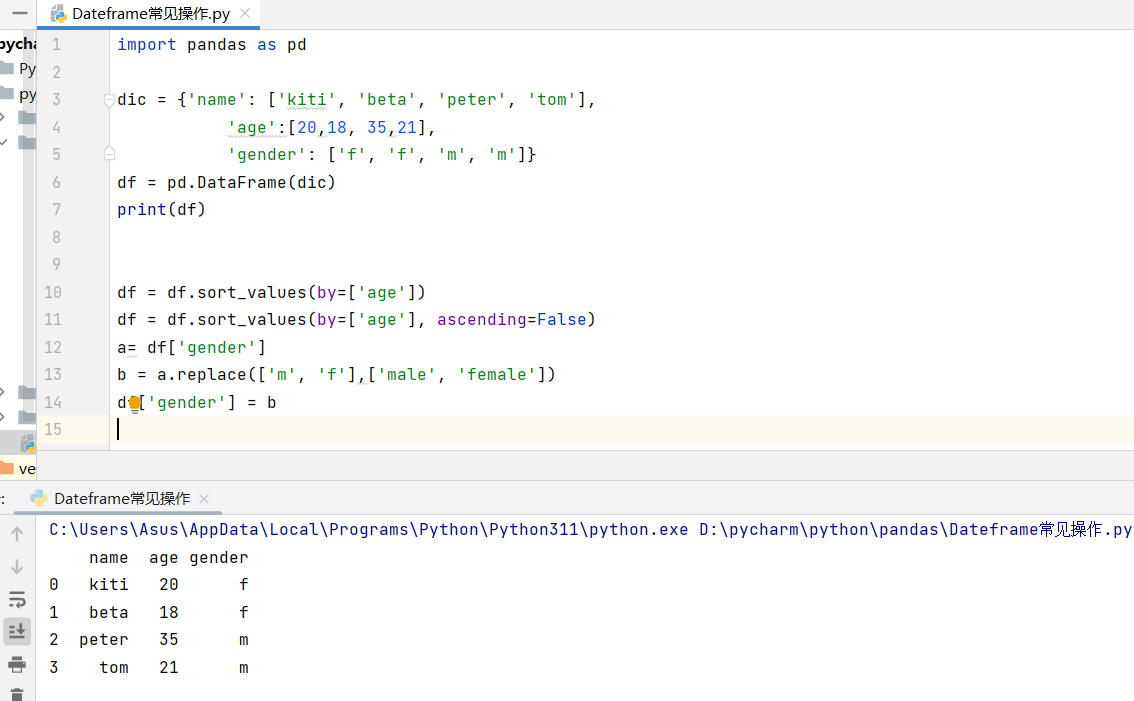Collapse code block at line 3
This screenshot has height=701, width=1134.
pyautogui.click(x=110, y=100)
